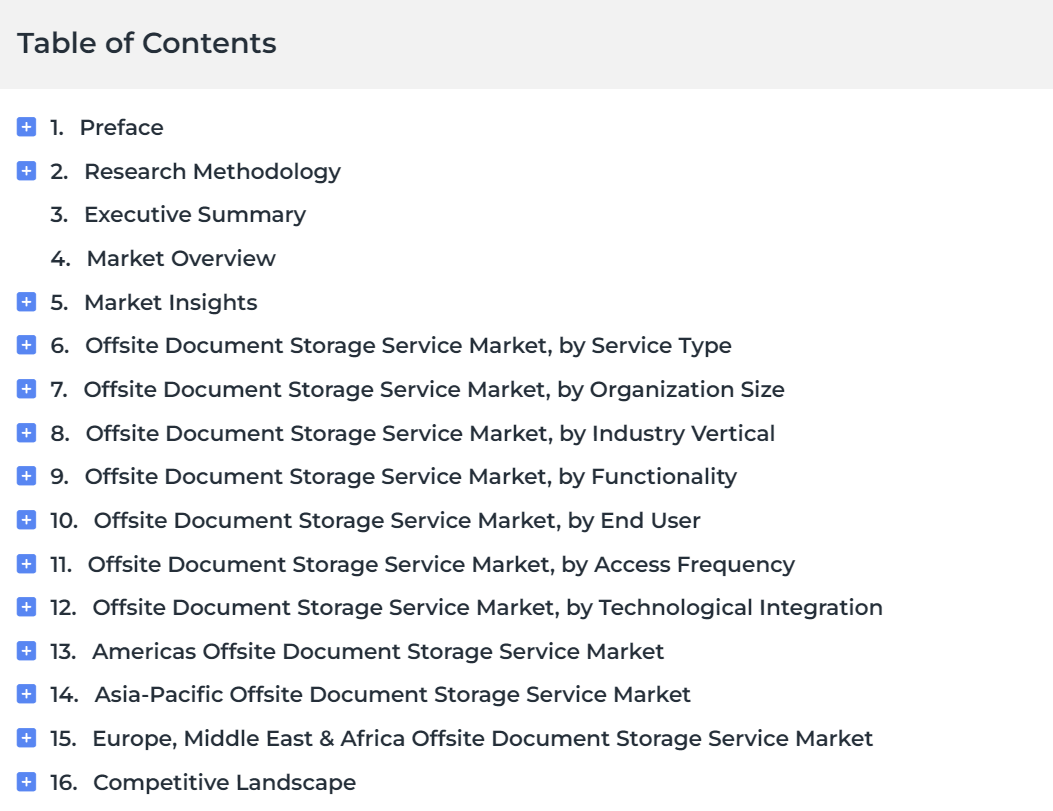Viewport: 1053px width, 811px height.
Task: Click the Table of Contents heading
Action: point(146,43)
